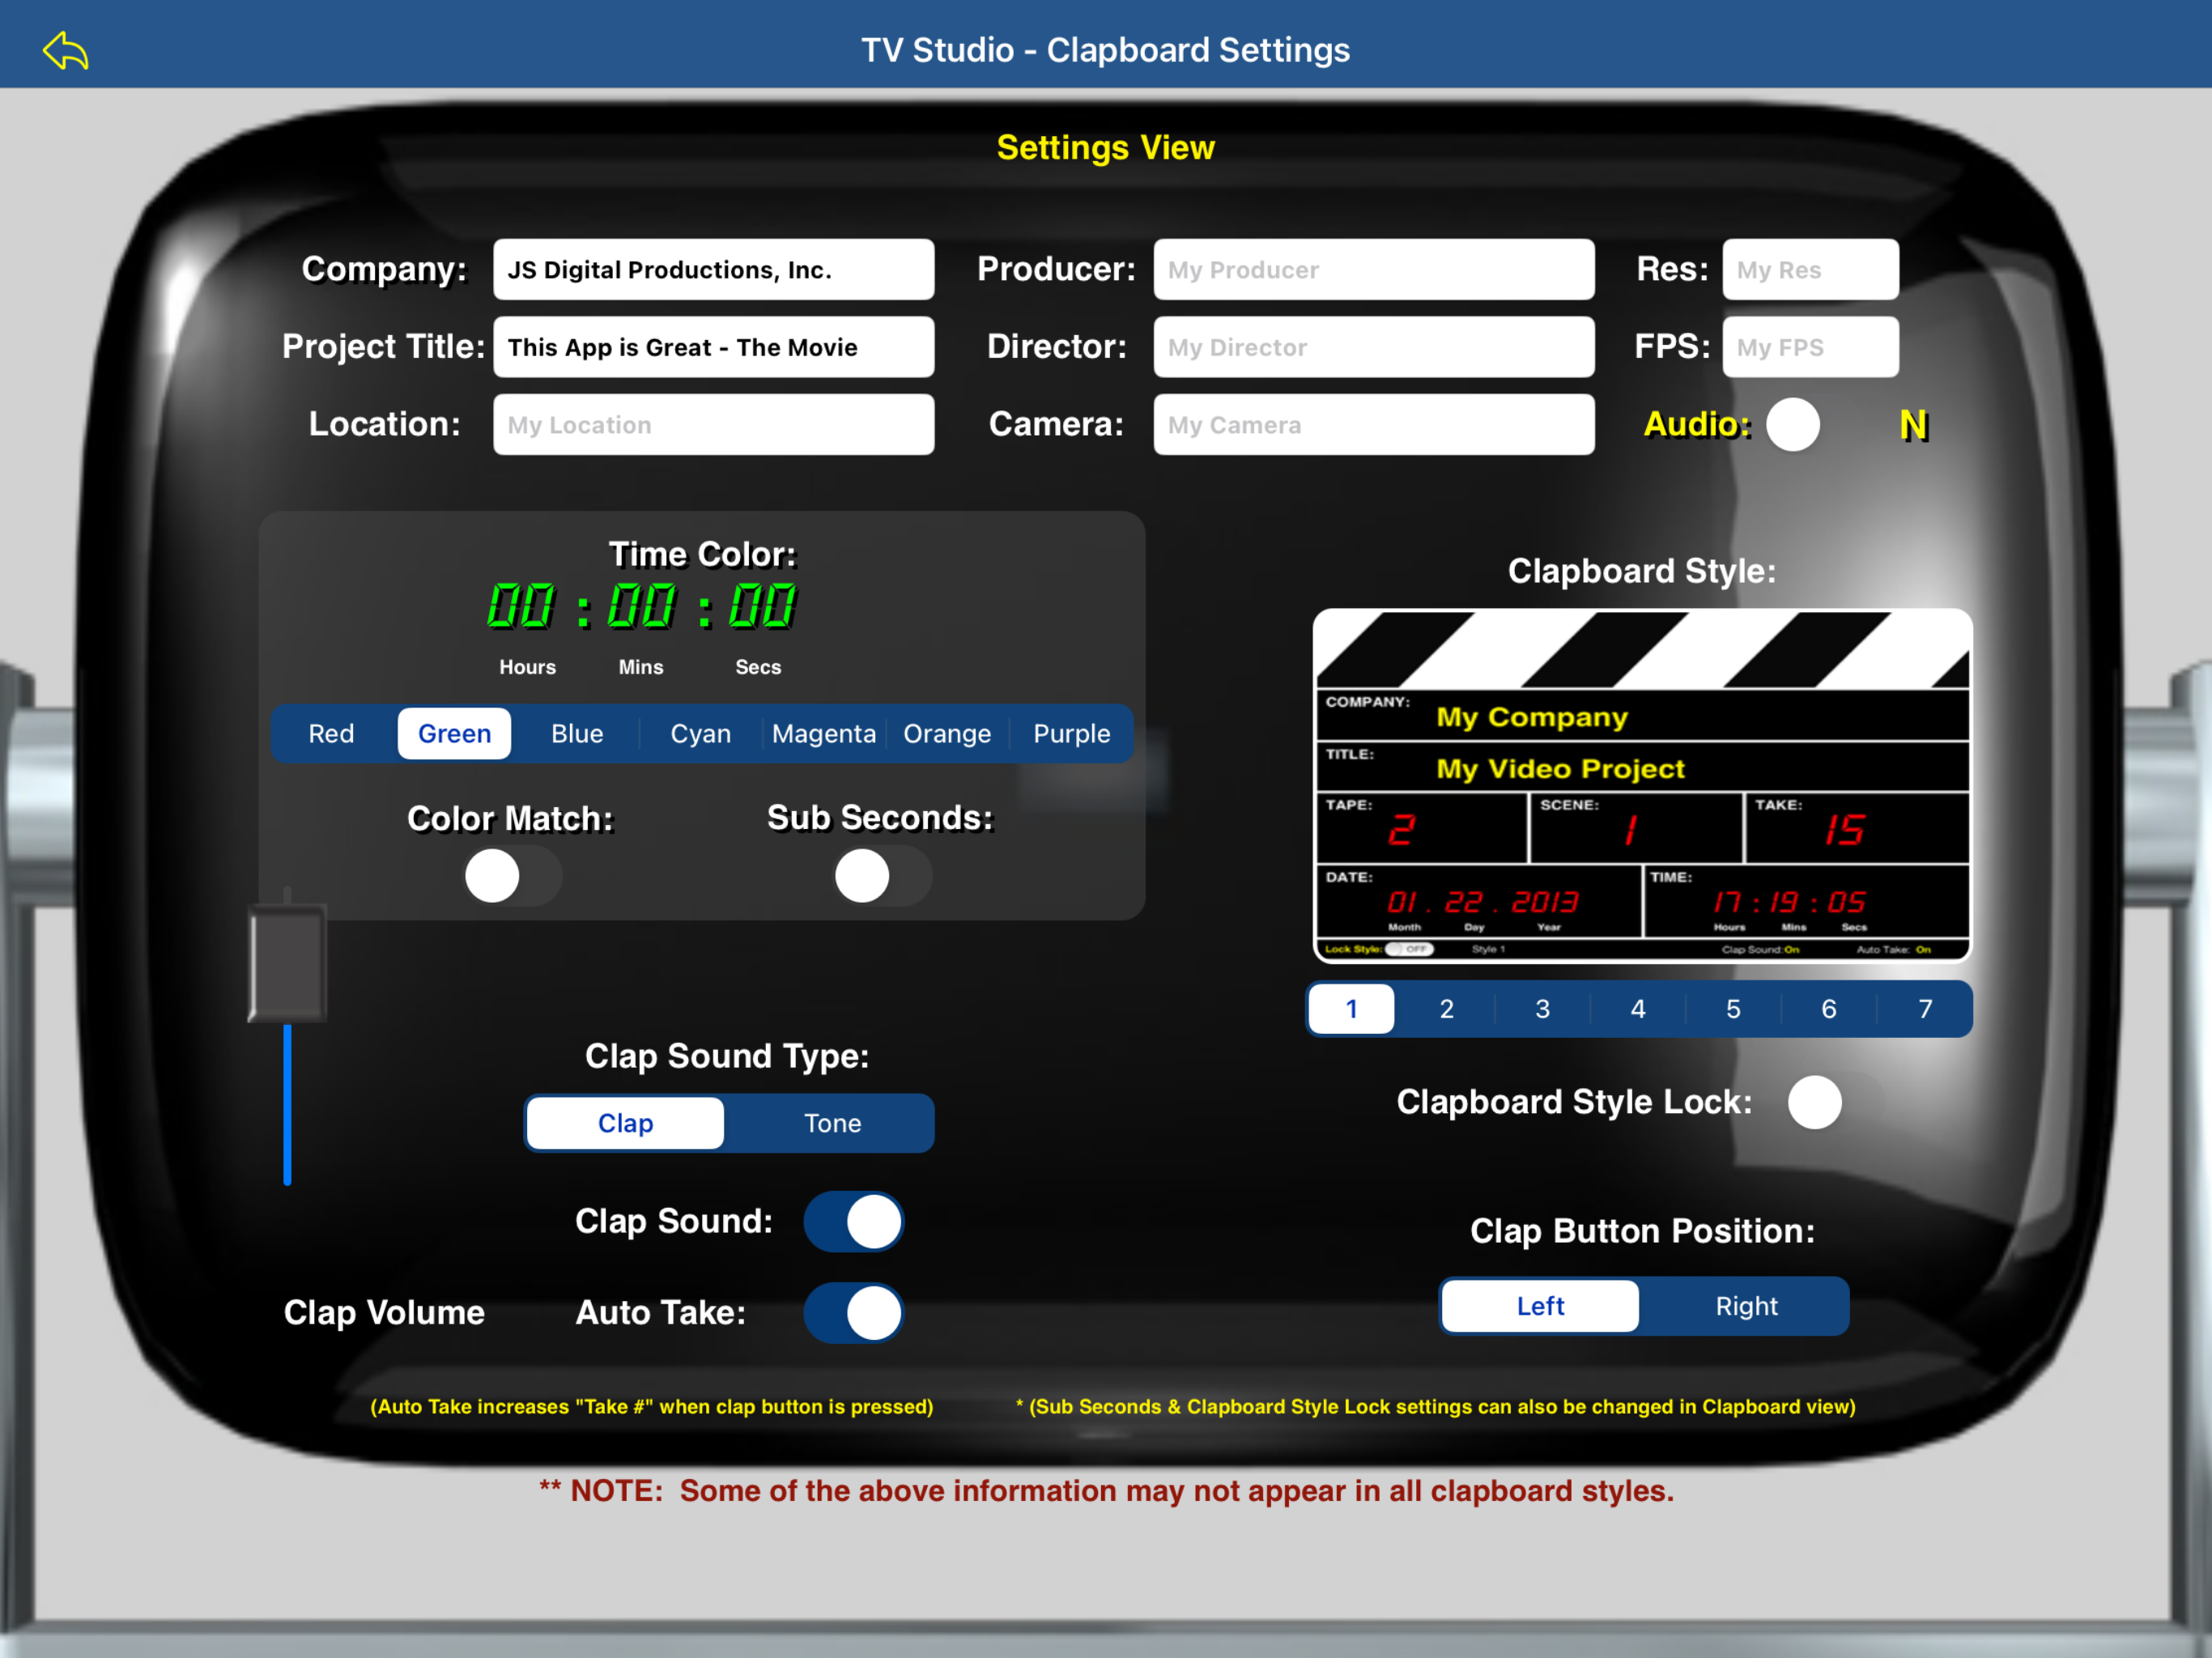This screenshot has height=1658, width=2212.
Task: Select Red time color
Action: (x=330, y=733)
